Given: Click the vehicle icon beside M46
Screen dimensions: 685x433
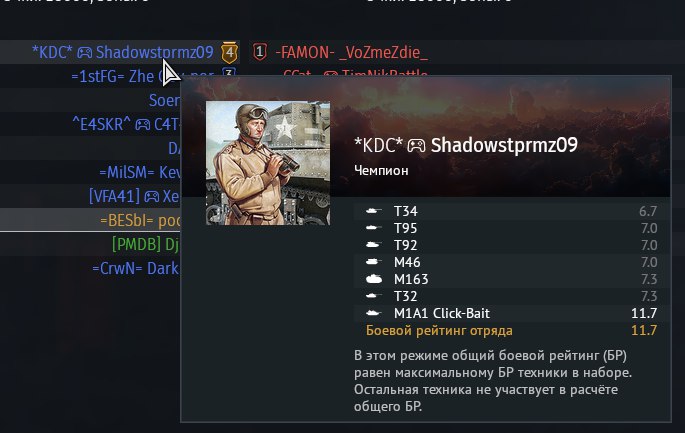Looking at the screenshot, I should (374, 262).
